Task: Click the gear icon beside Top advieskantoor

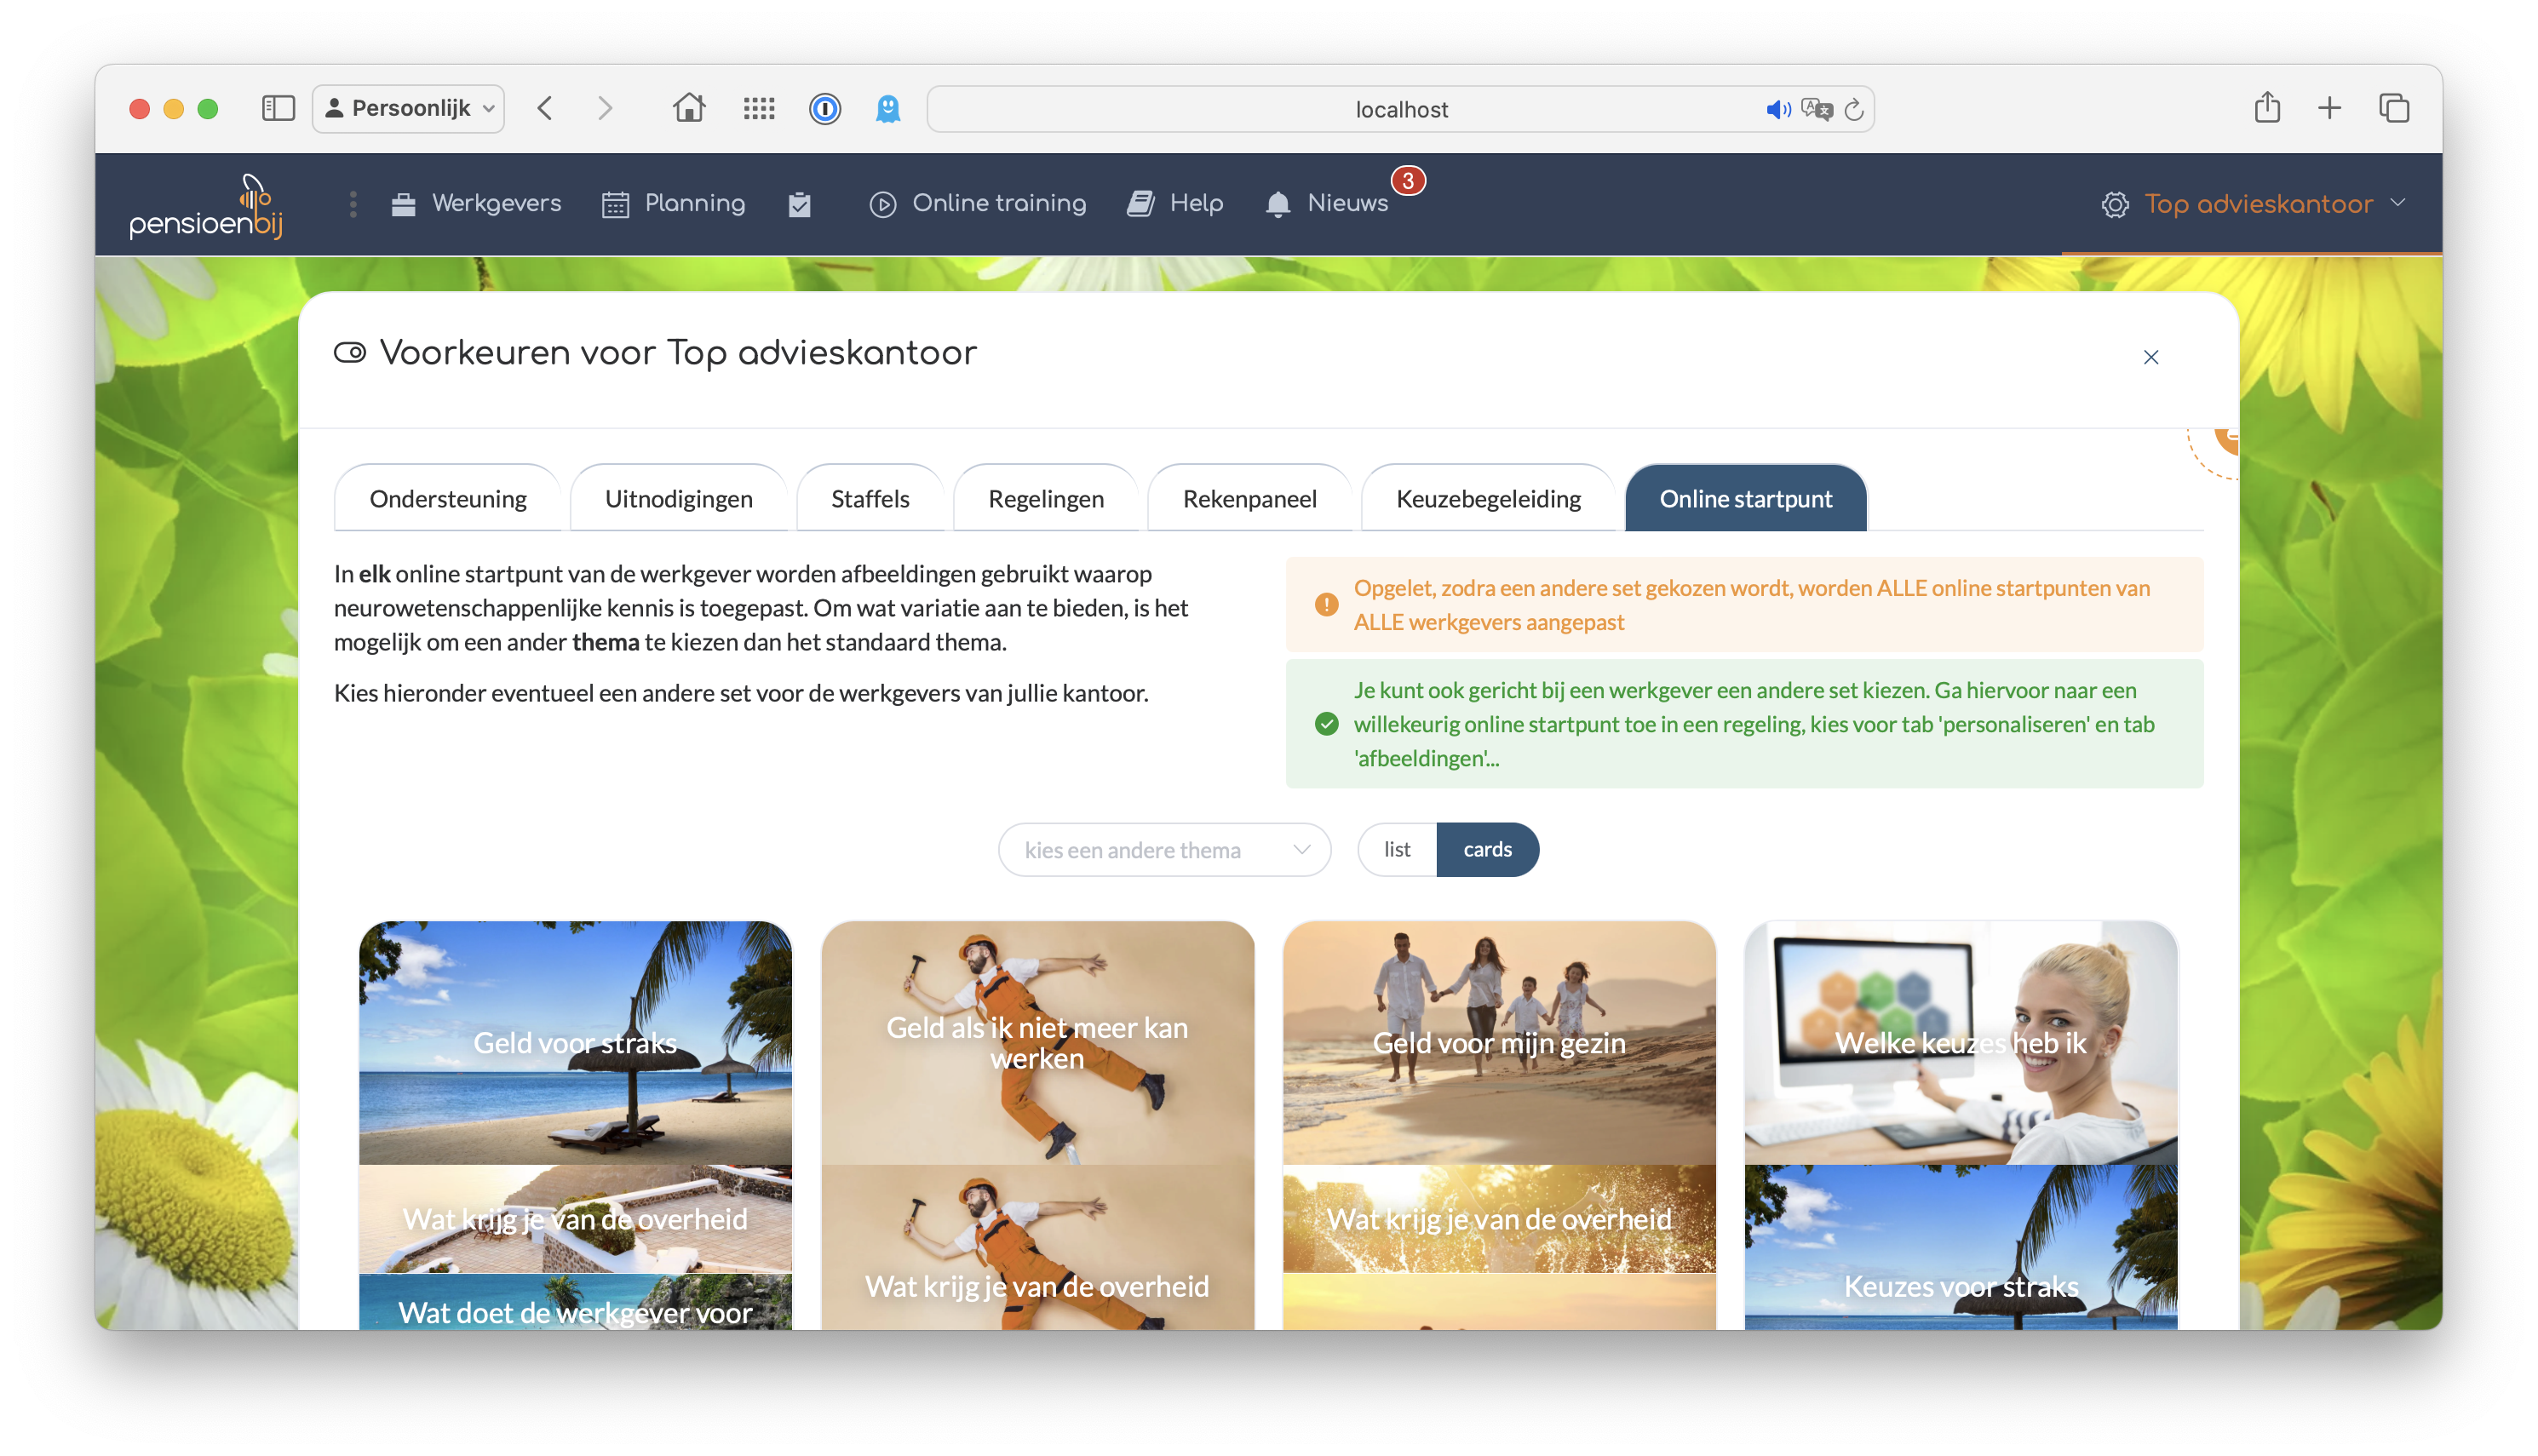Action: point(2115,204)
